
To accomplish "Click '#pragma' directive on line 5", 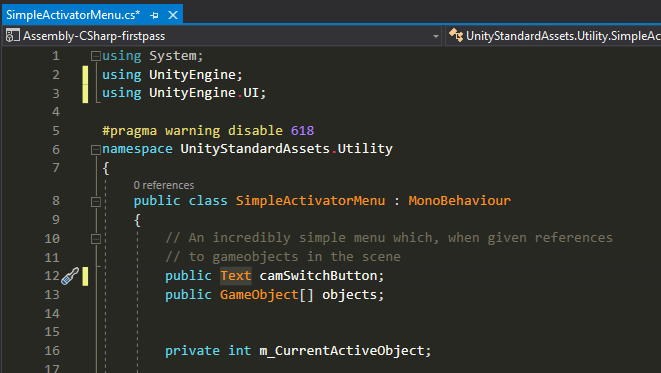I will [129, 131].
